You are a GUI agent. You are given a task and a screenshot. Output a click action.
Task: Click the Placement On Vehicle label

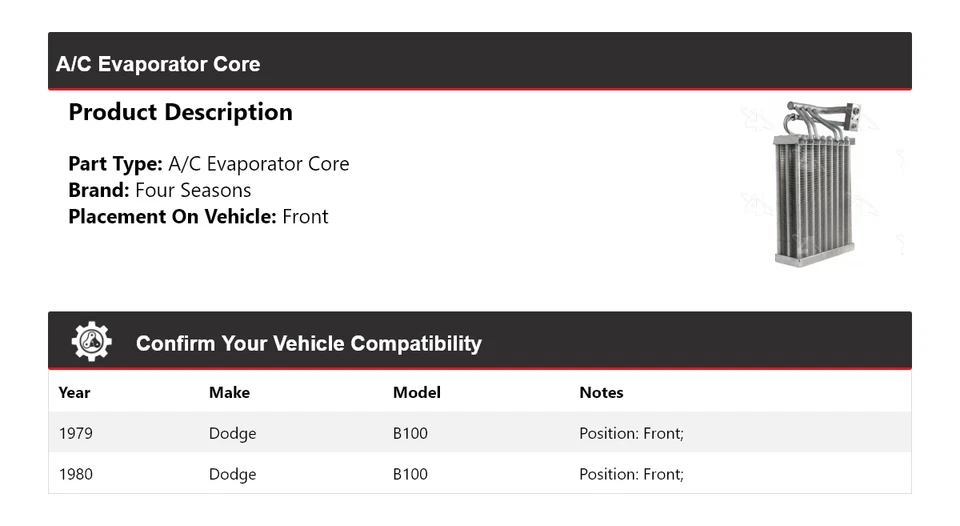(172, 216)
